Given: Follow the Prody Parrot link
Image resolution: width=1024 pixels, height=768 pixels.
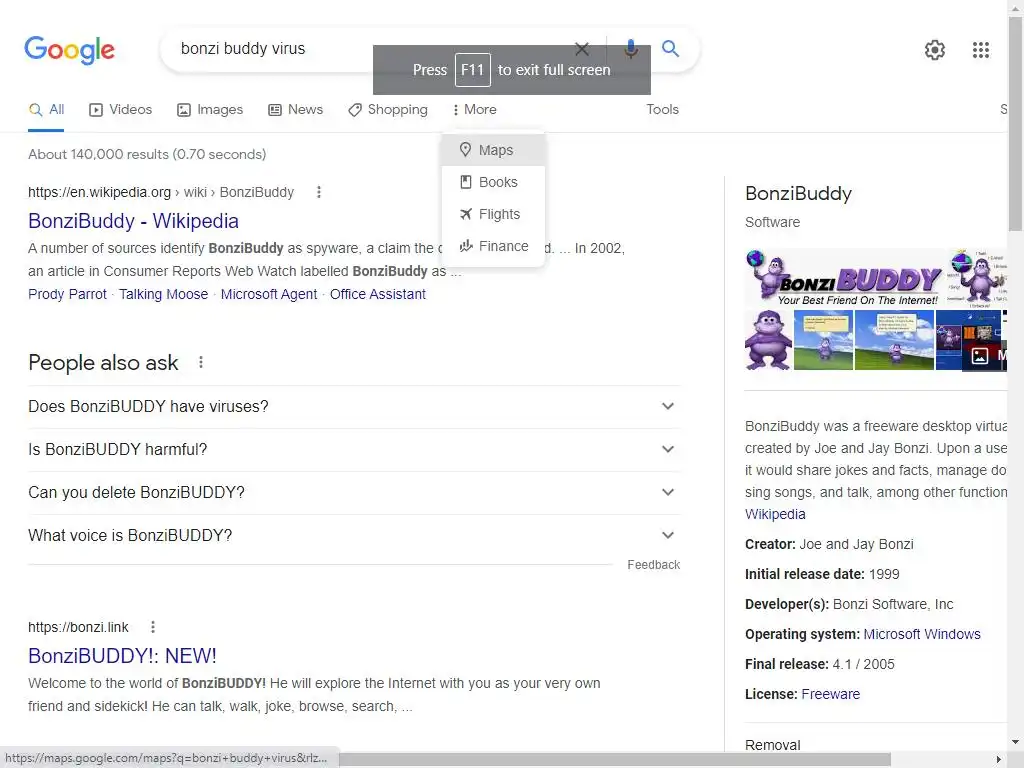Looking at the screenshot, I should tap(67, 295).
